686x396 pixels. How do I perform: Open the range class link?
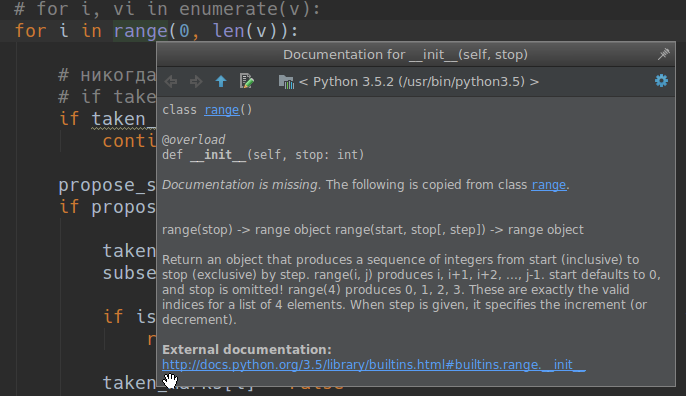[222, 110]
